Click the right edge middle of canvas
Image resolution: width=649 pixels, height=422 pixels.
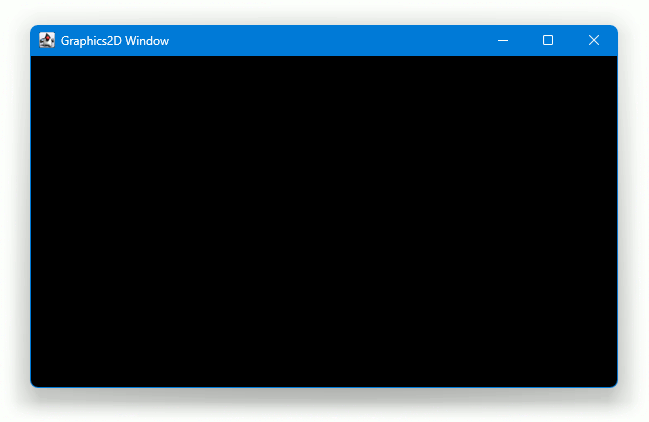[613, 221]
